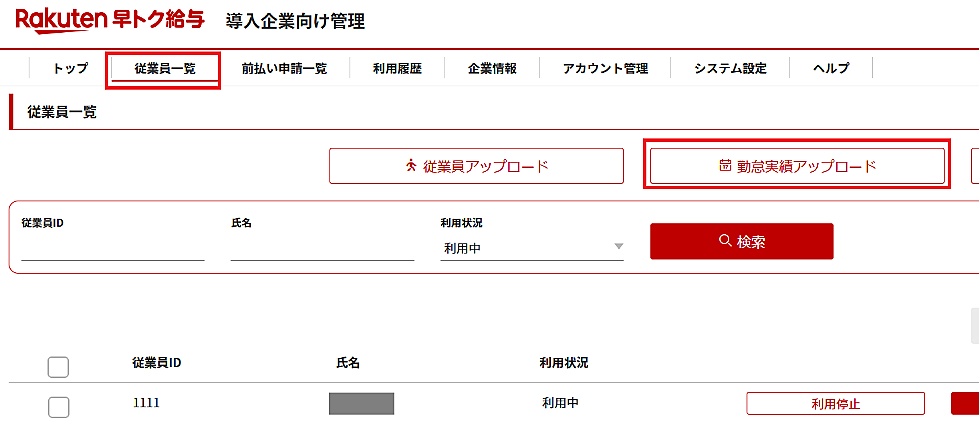979x425 pixels.
Task: Toggle the select-all checkbox in table header
Action: (58, 367)
